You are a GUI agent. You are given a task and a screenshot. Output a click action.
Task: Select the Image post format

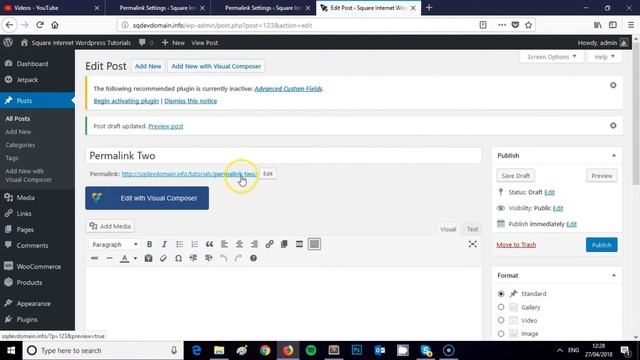click(x=501, y=333)
